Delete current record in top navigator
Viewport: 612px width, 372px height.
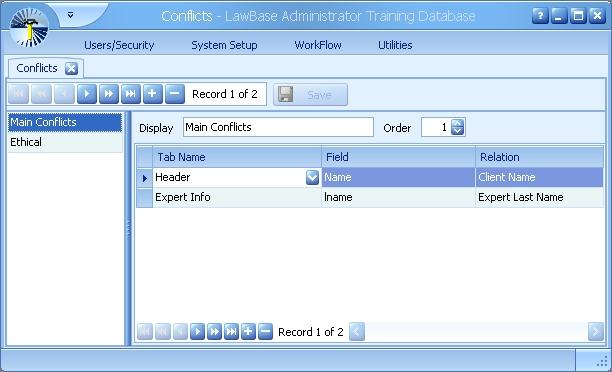tap(175, 94)
